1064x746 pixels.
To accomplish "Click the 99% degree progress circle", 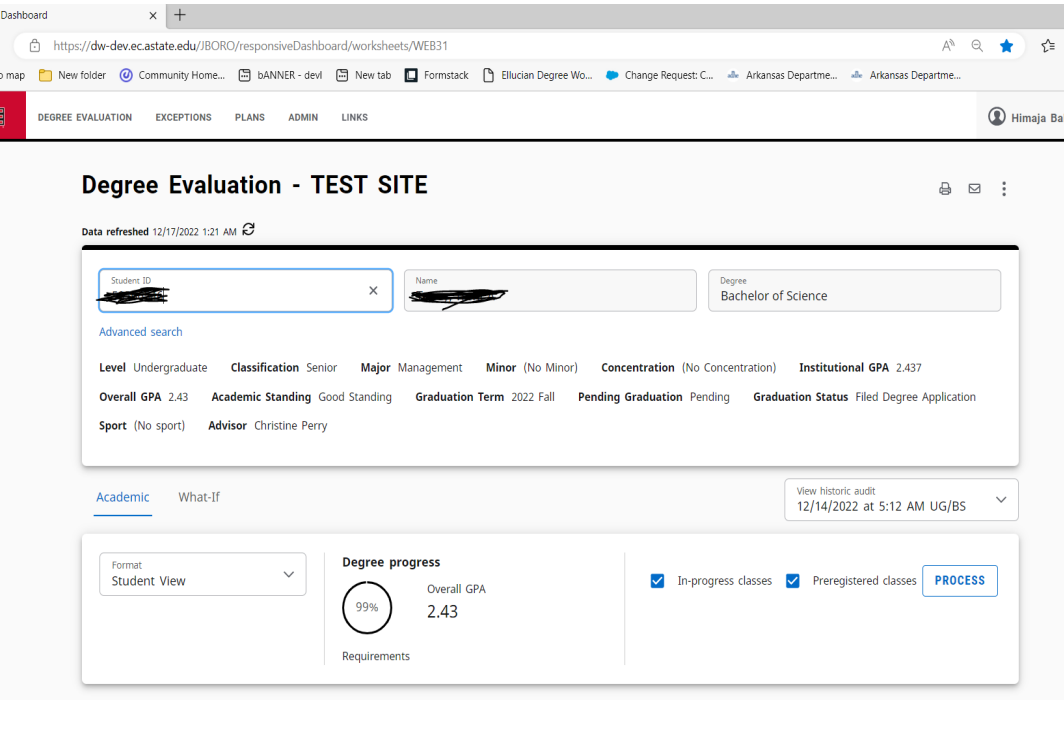I will 367,607.
